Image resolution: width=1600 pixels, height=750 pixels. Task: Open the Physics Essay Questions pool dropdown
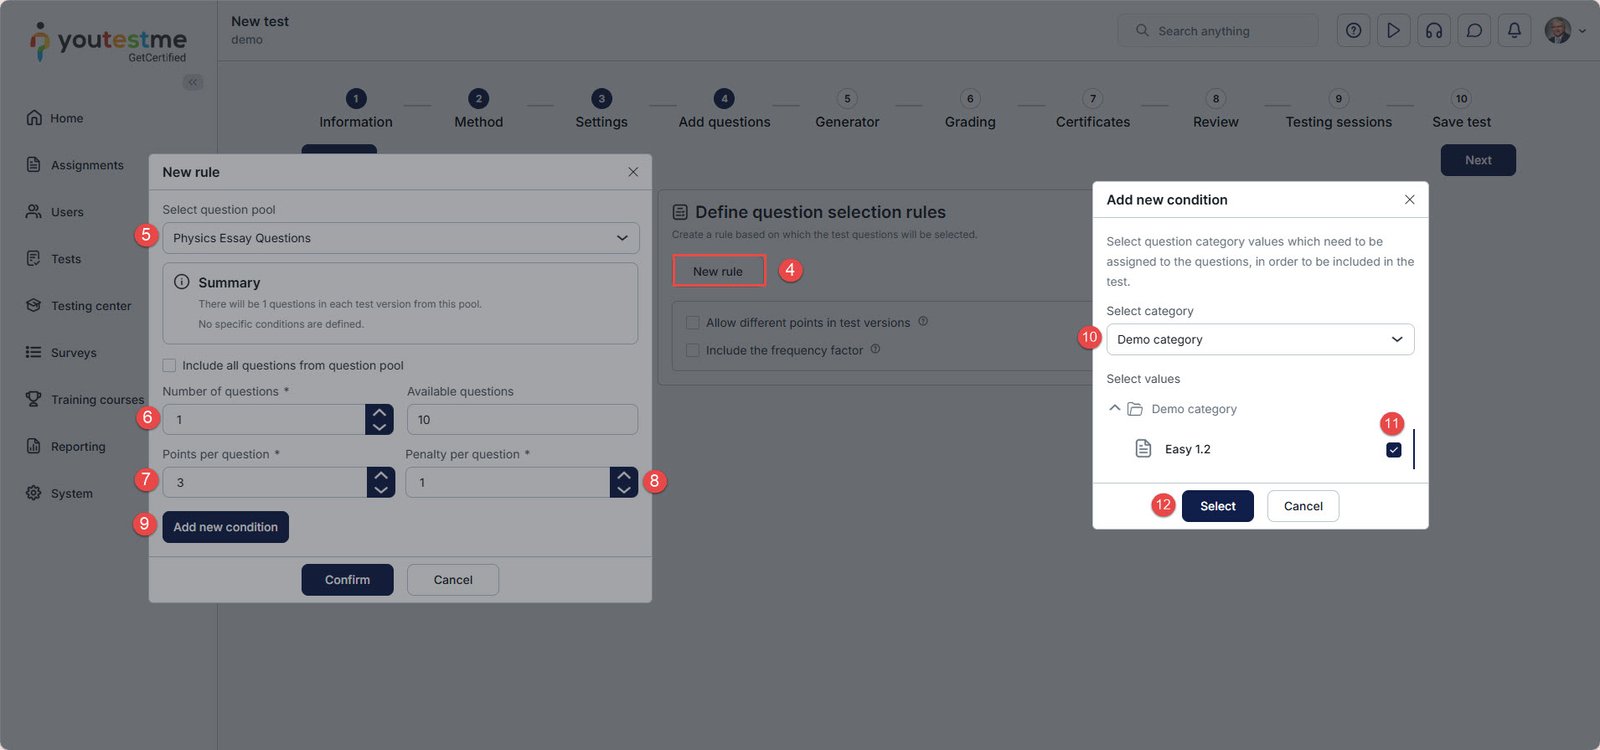(400, 238)
